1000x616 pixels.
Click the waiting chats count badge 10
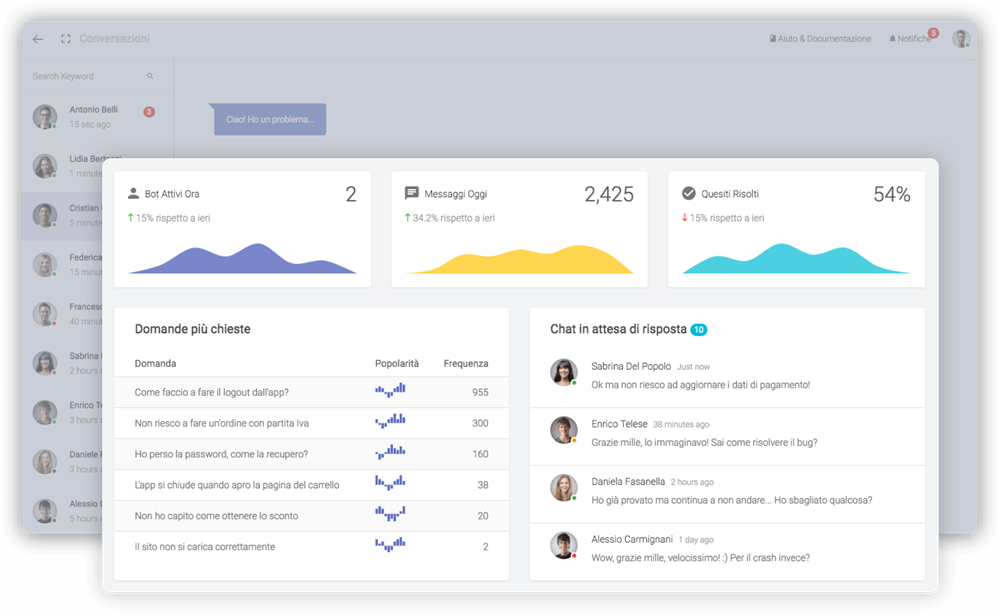coord(699,330)
